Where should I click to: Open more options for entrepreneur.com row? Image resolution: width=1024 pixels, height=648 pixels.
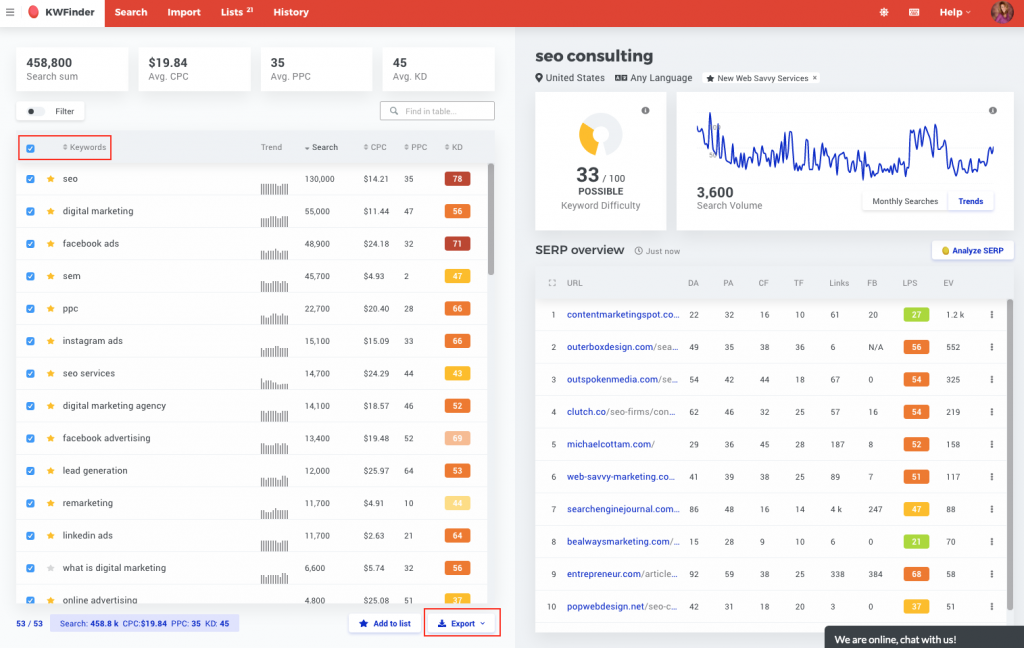tap(991, 574)
